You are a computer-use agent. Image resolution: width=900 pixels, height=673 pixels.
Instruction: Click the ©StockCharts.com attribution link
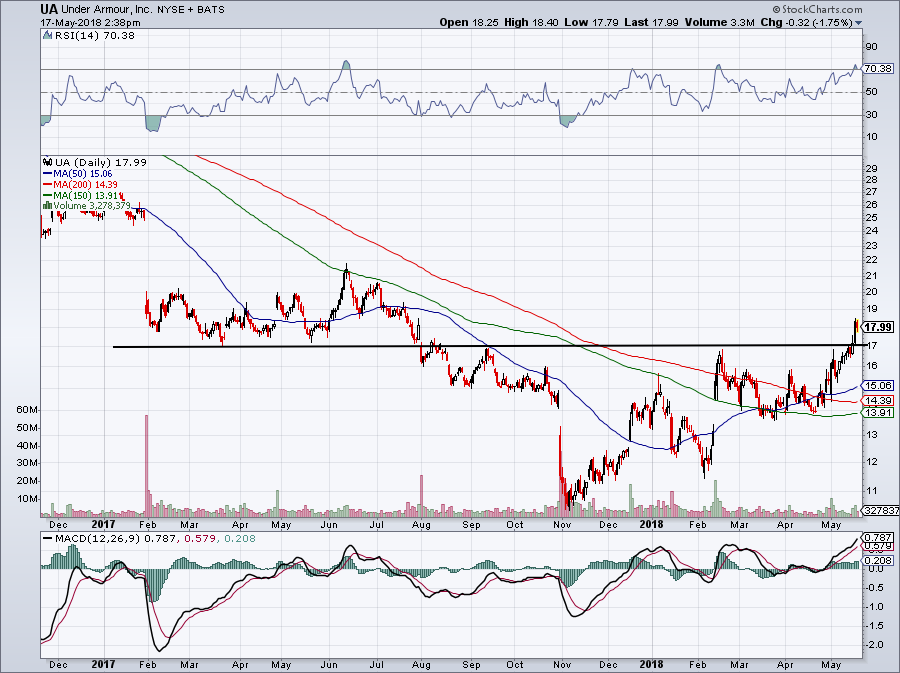[817, 9]
